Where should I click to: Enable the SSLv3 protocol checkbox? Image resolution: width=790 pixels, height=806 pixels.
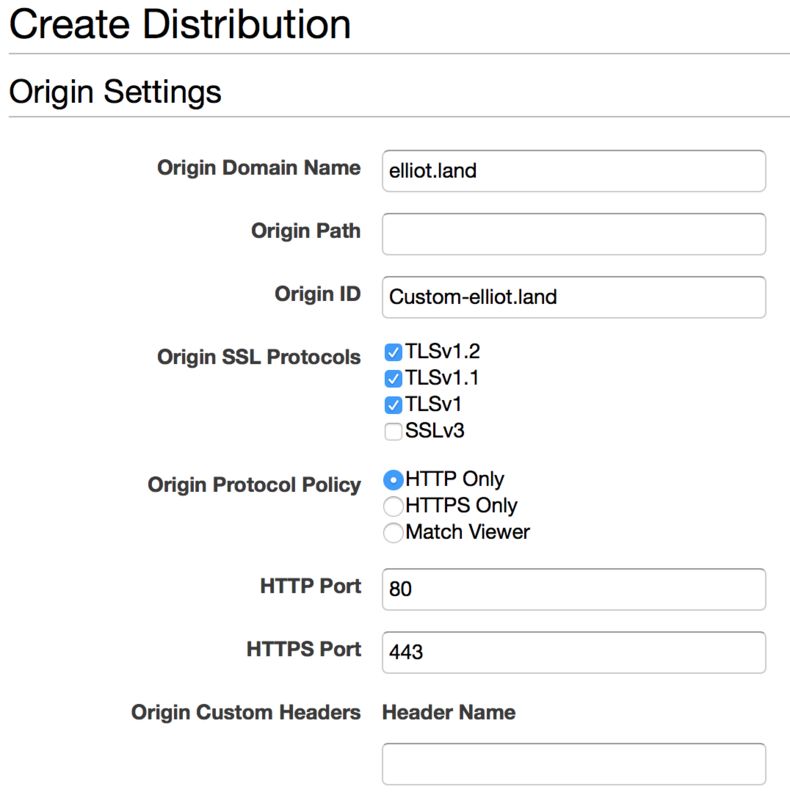393,432
